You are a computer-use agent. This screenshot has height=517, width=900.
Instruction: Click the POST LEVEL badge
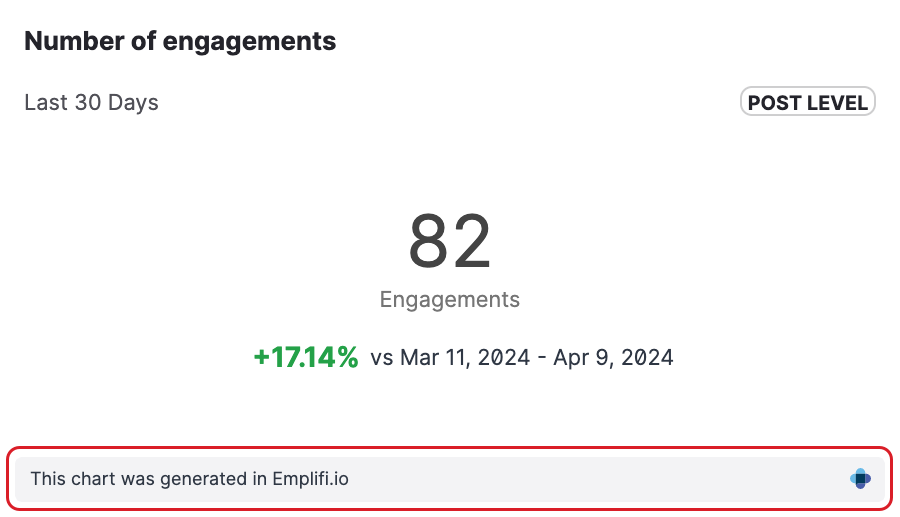(808, 102)
